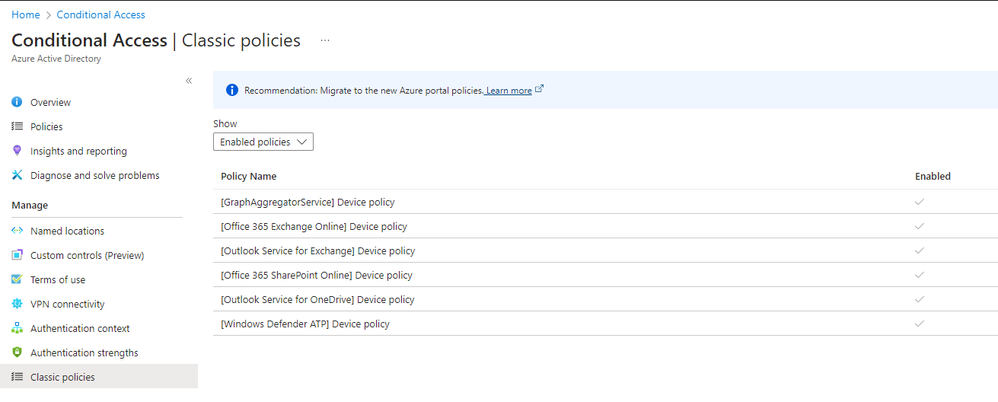Click the Terms of use icon
This screenshot has height=402, width=998.
point(17,280)
